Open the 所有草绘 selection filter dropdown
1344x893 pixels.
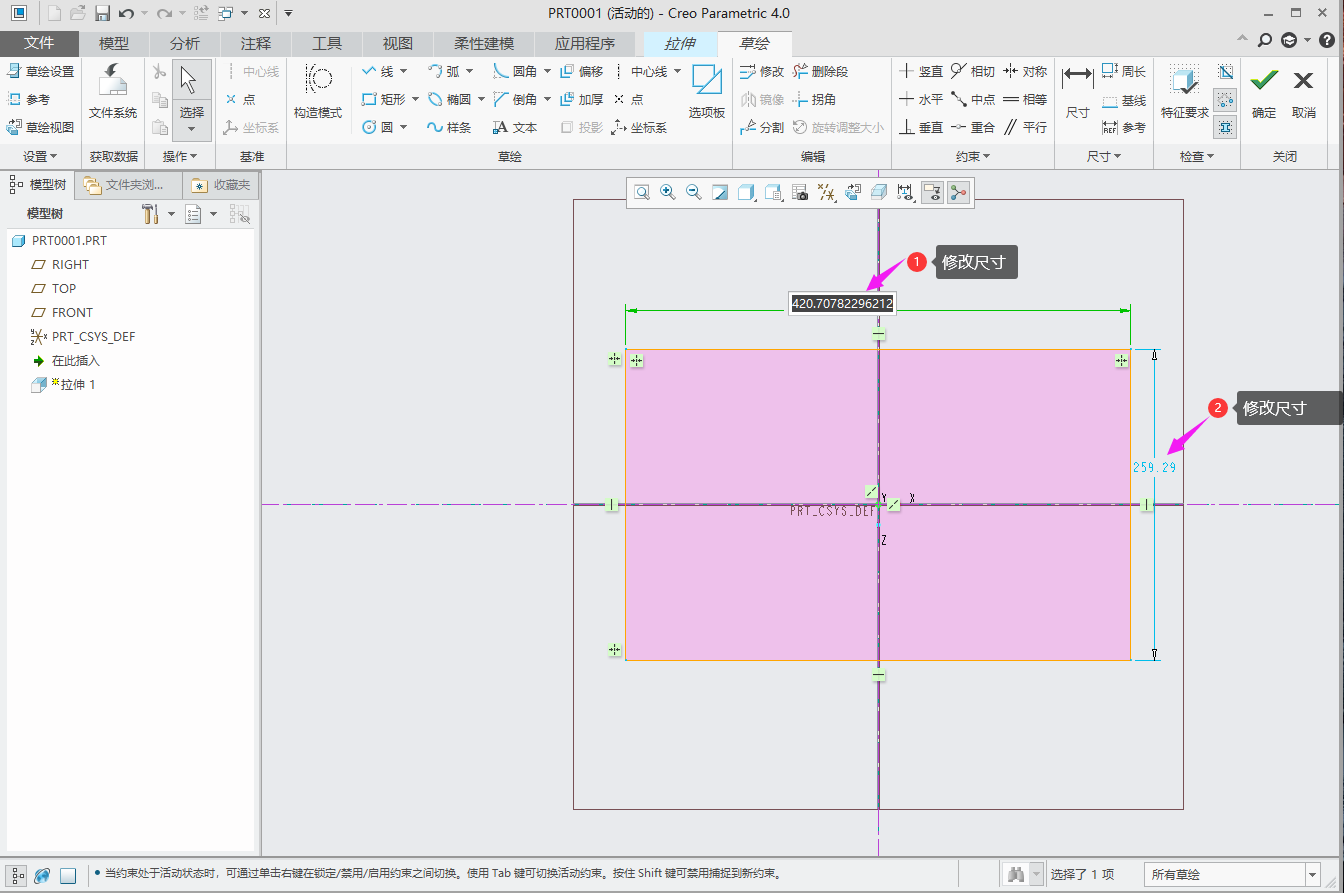[1313, 874]
